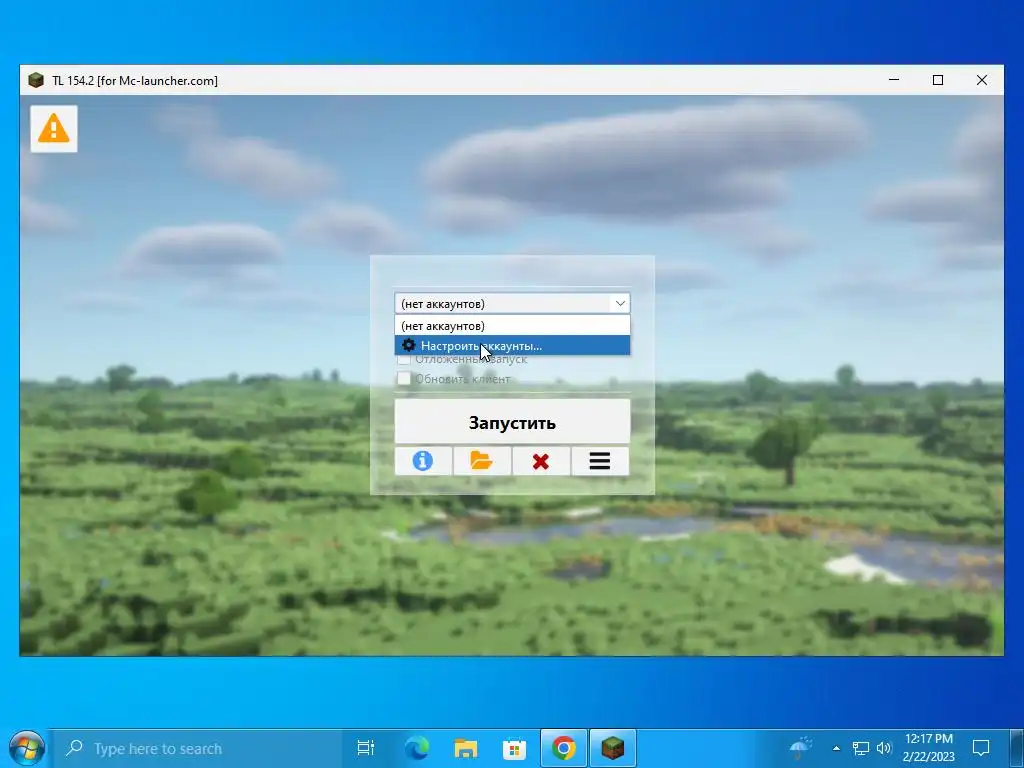Open the clock showing 12:17 PM
The width and height of the screenshot is (1024, 768).
click(x=929, y=748)
